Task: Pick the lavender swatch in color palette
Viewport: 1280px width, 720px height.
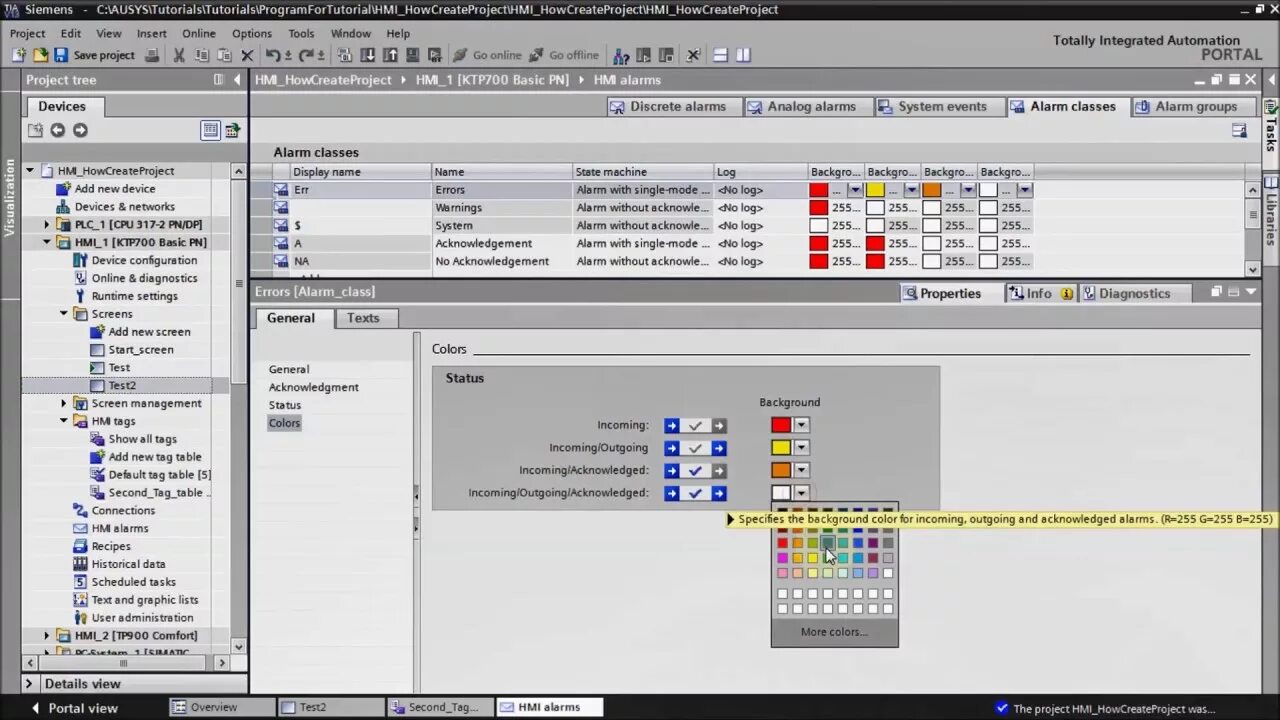Action: 873,573
